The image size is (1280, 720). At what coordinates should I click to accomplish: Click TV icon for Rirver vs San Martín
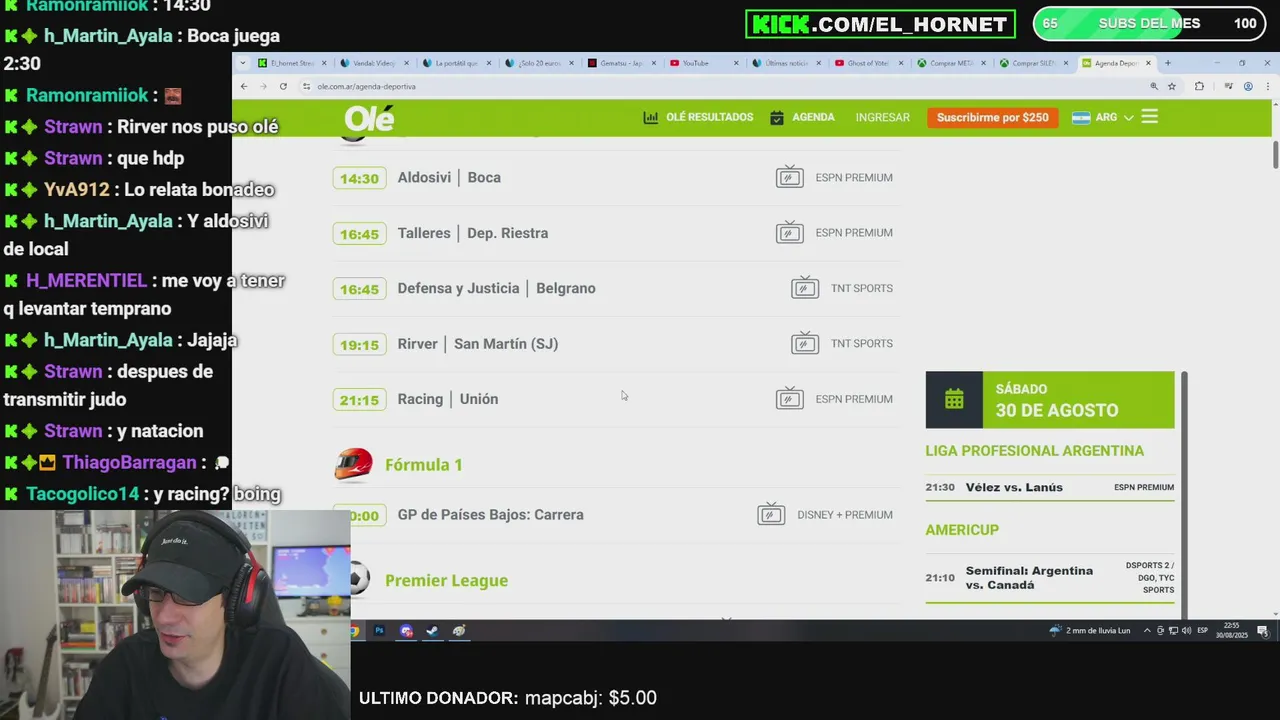tap(805, 343)
